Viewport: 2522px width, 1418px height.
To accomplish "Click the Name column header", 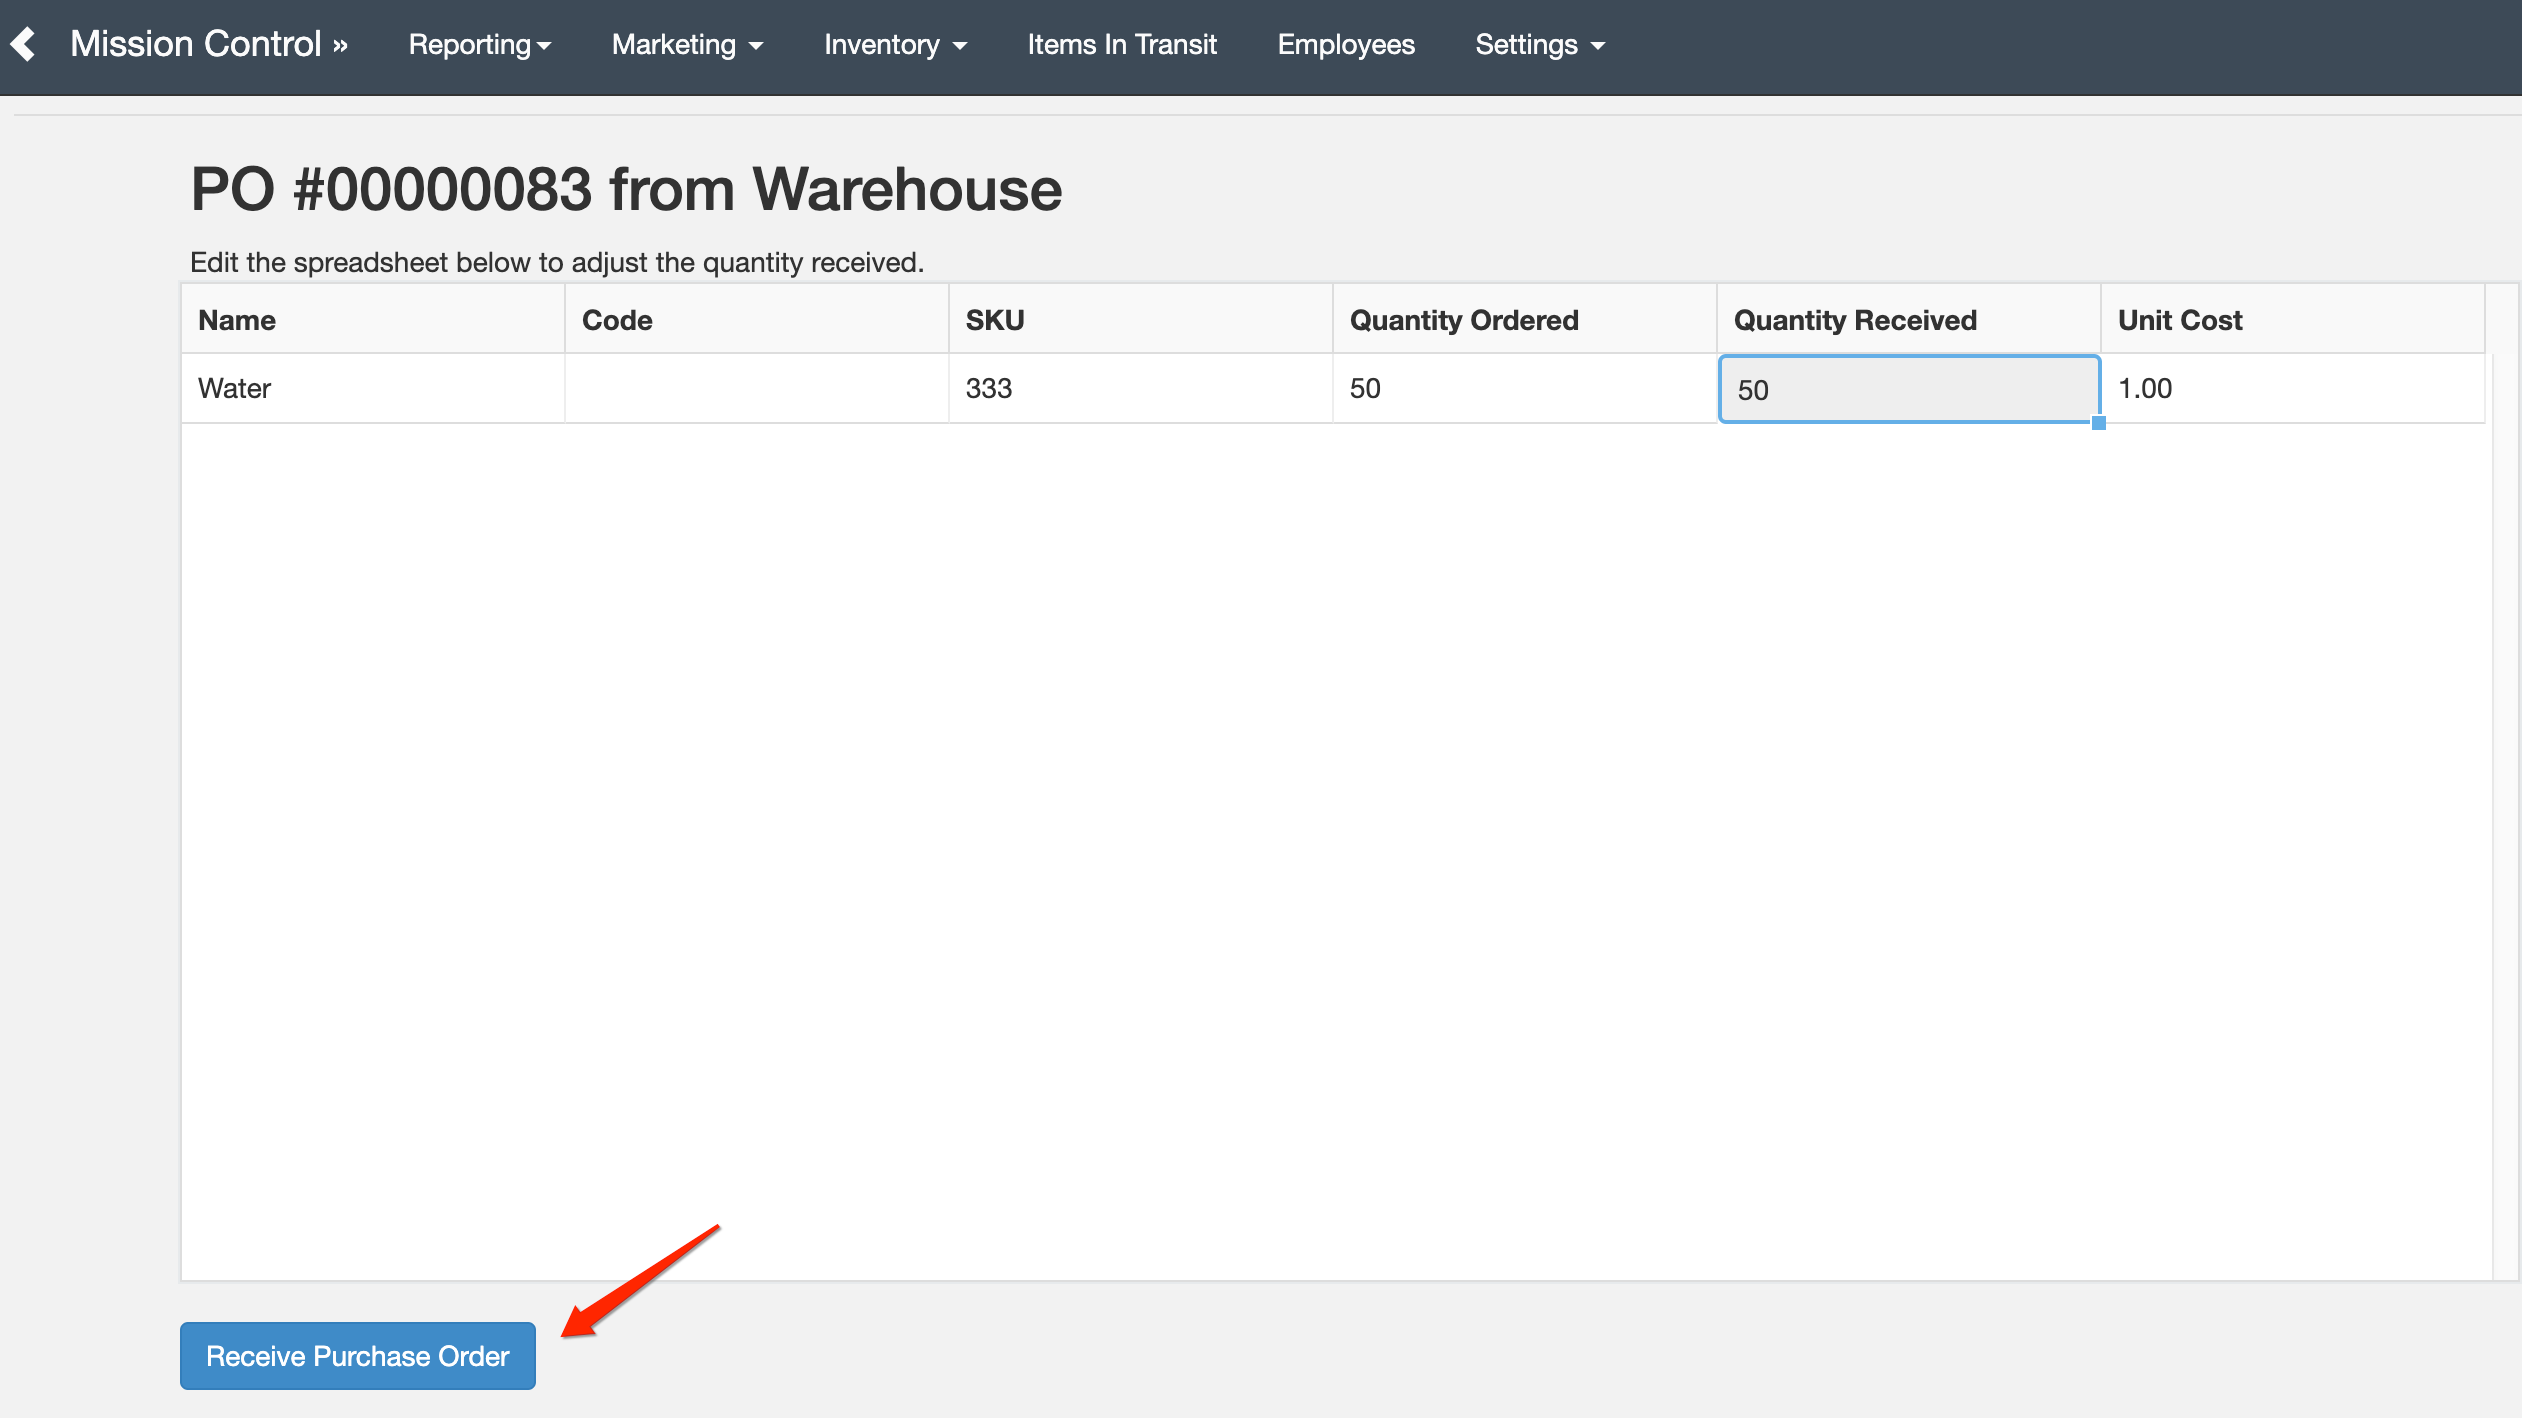I will pyautogui.click(x=373, y=319).
